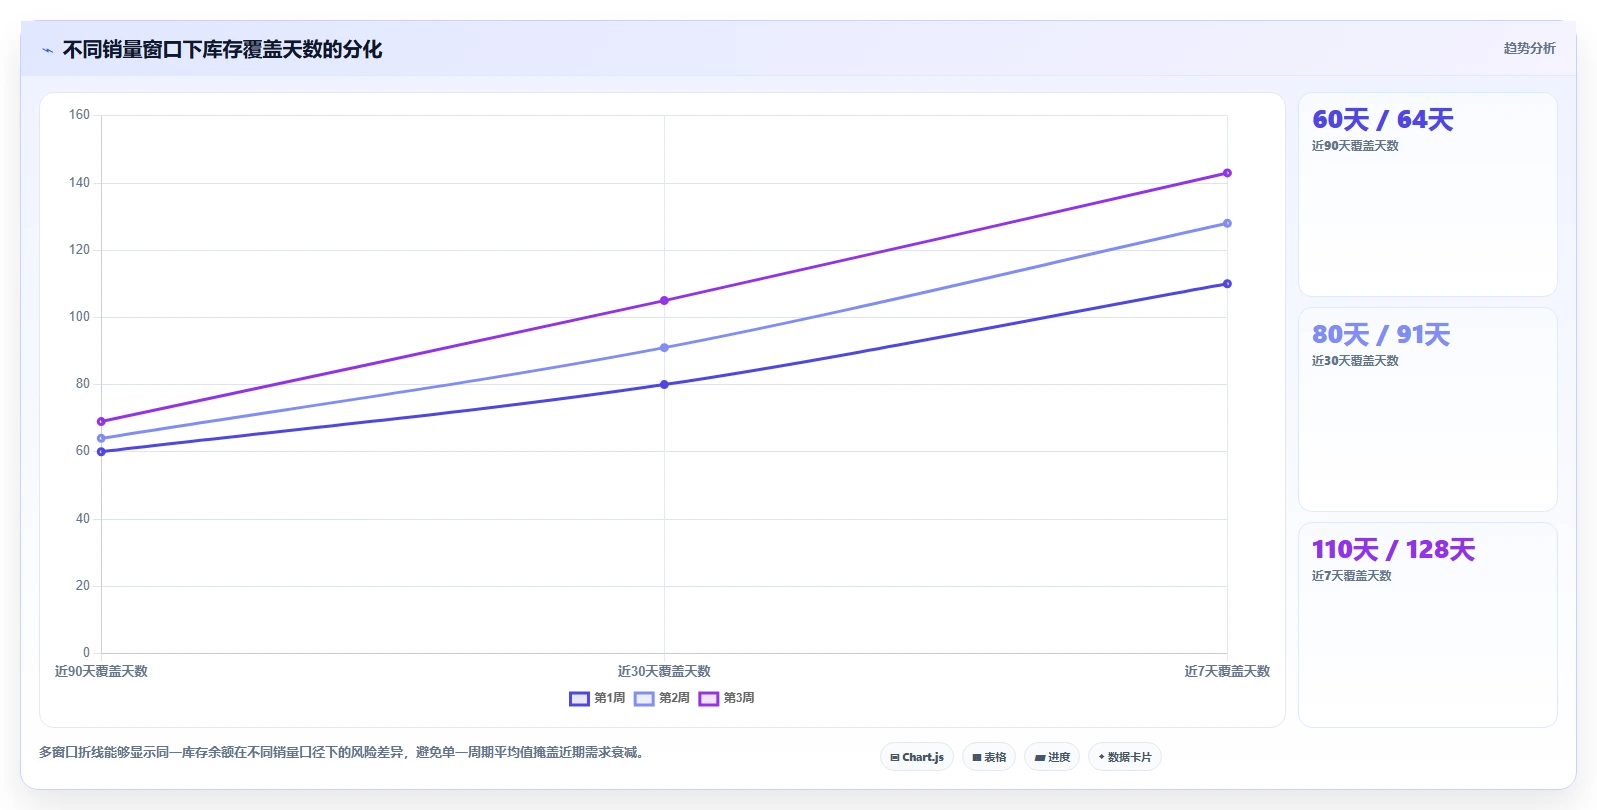
Task: Select the 第2周 data point at 近7天覆盖天数
Action: click(x=1227, y=224)
